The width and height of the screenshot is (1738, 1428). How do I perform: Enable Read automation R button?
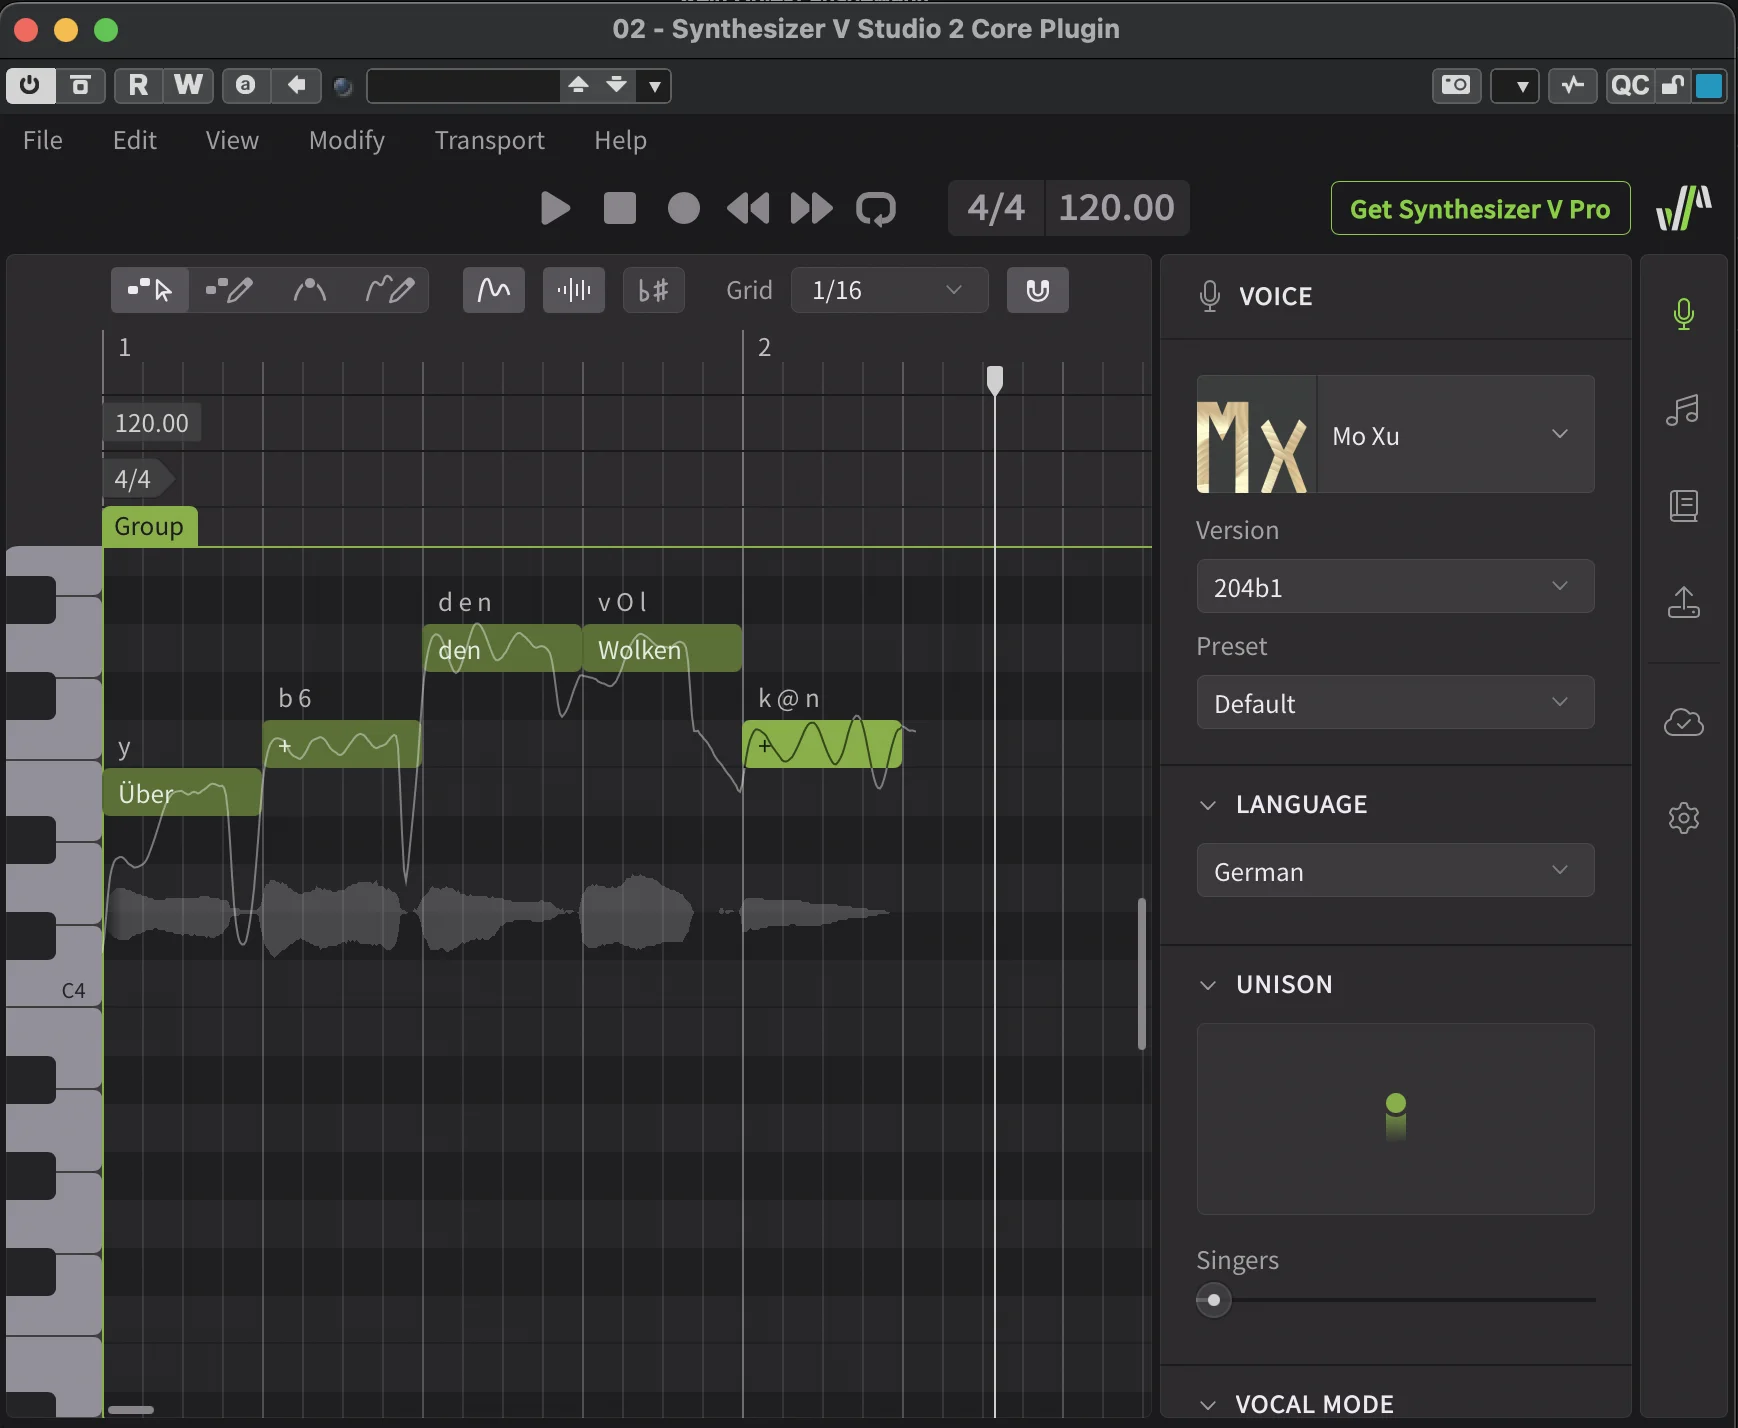tap(138, 85)
